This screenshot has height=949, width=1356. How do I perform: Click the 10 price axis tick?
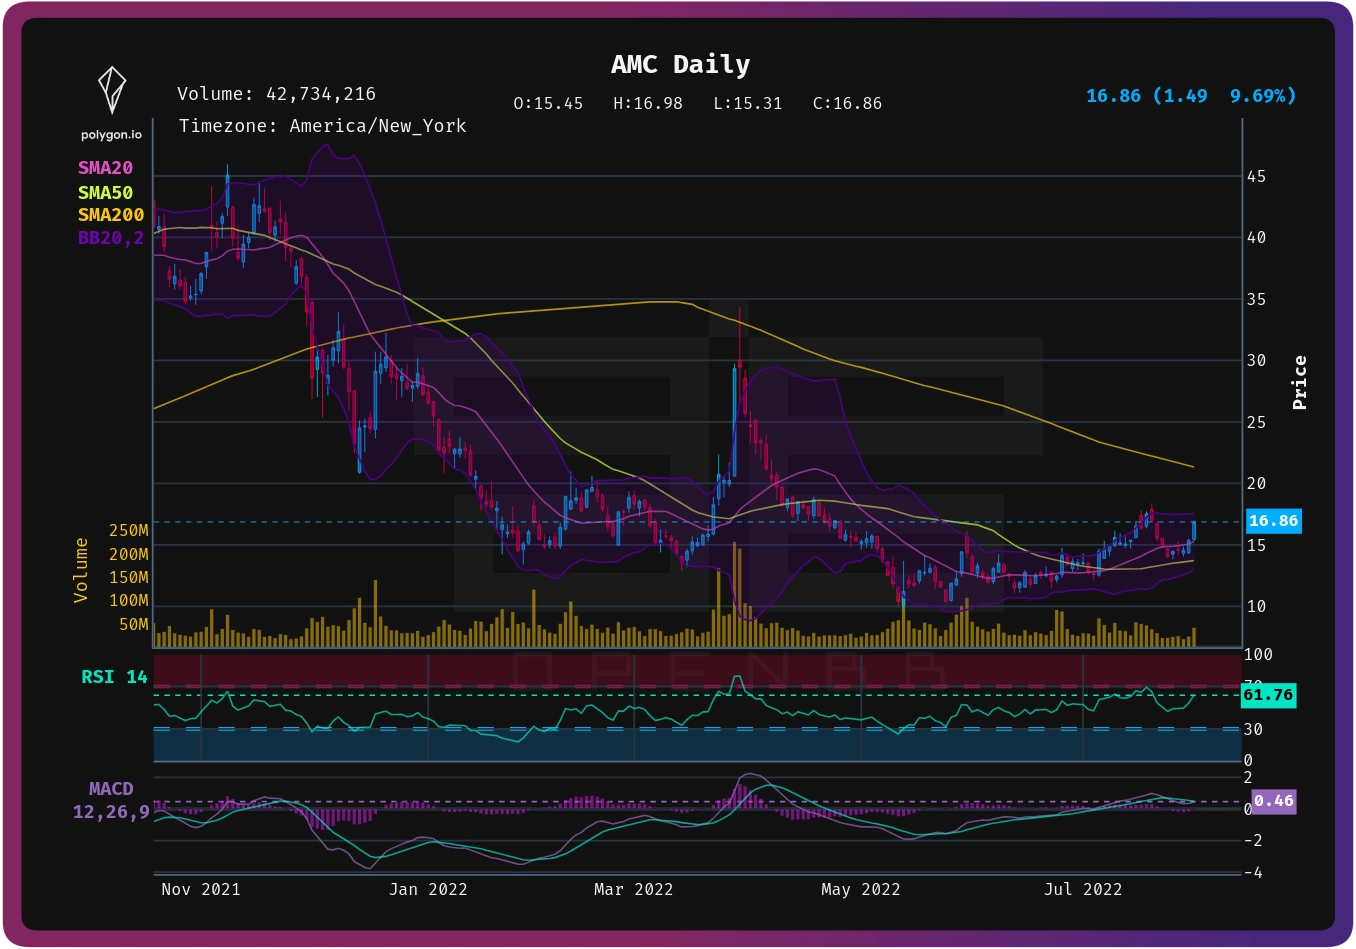pos(1256,607)
